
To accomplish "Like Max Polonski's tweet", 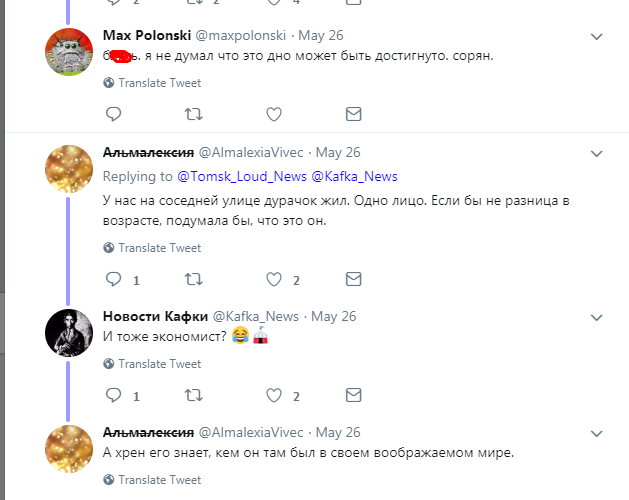I will click(x=274, y=115).
